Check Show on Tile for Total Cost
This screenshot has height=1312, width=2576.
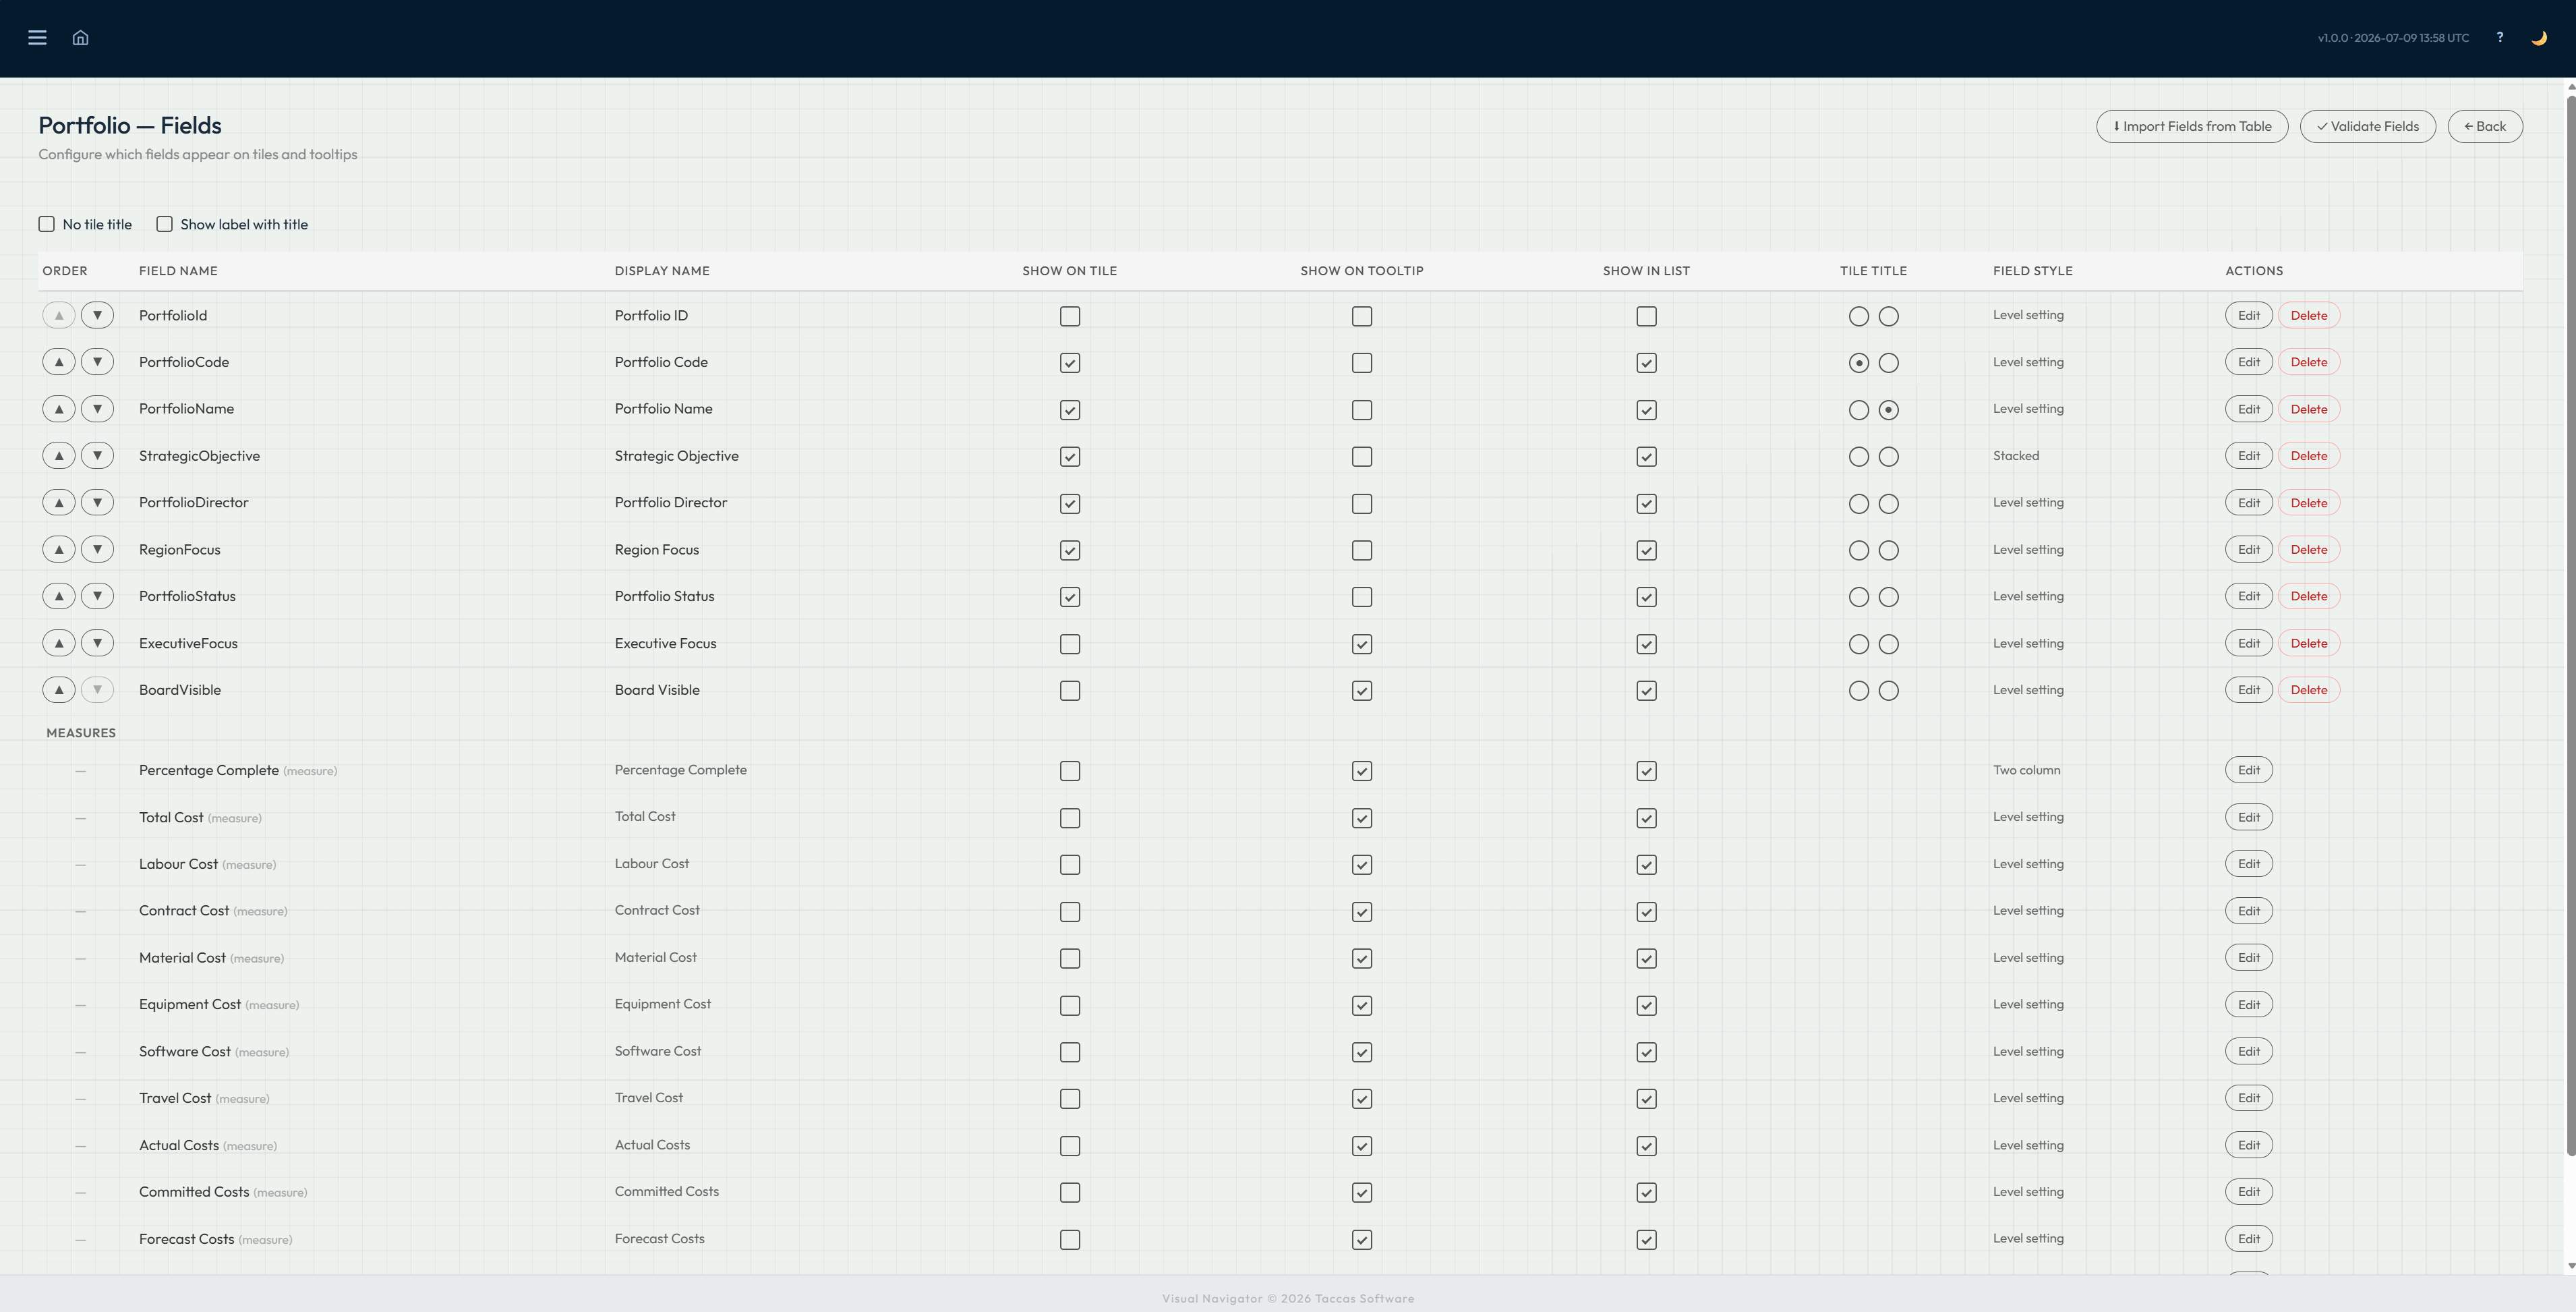[1070, 818]
